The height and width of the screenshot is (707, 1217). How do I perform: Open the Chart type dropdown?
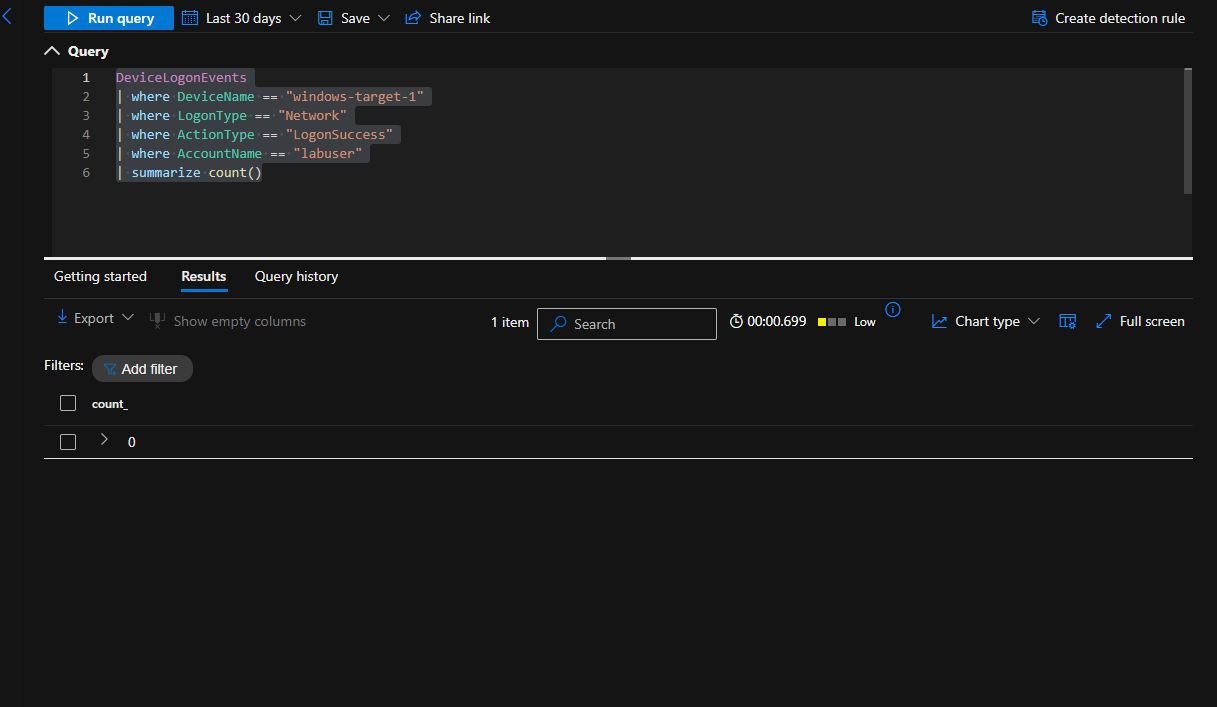[x=986, y=321]
